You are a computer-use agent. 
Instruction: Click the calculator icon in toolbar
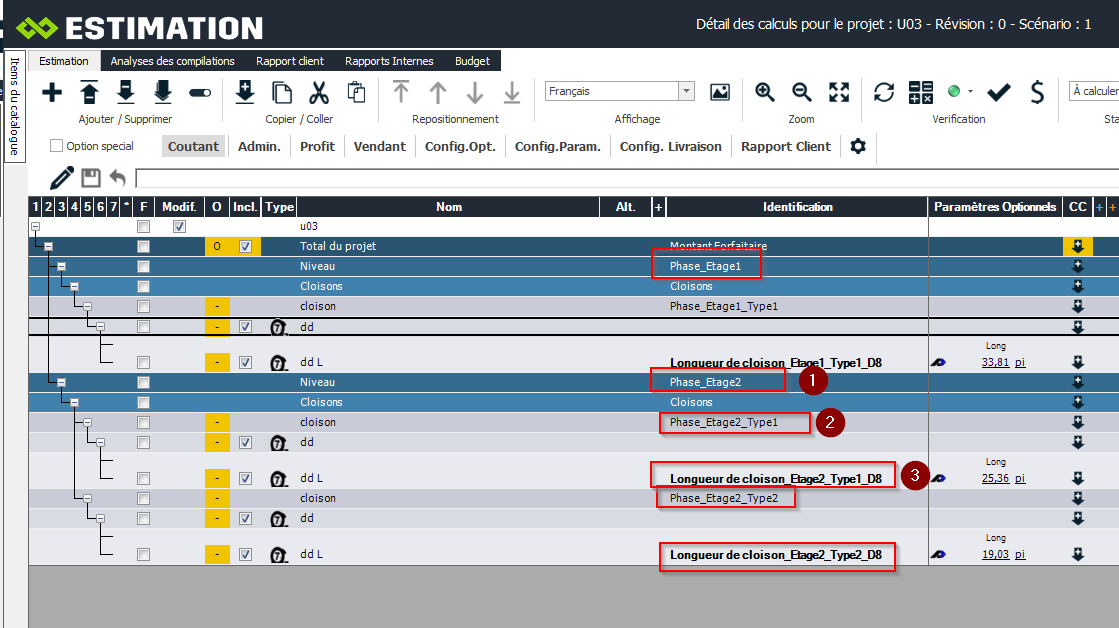pos(920,93)
